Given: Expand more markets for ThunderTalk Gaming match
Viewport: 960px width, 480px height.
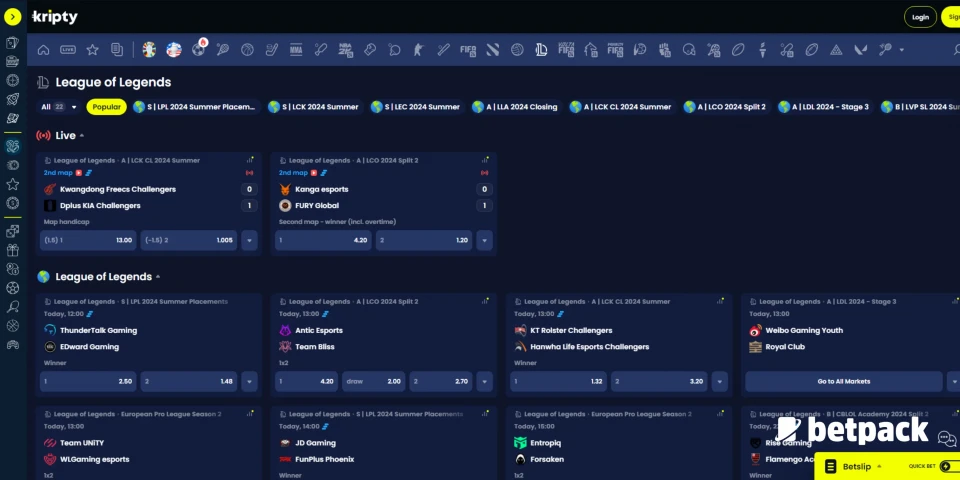Looking at the screenshot, I should [249, 381].
